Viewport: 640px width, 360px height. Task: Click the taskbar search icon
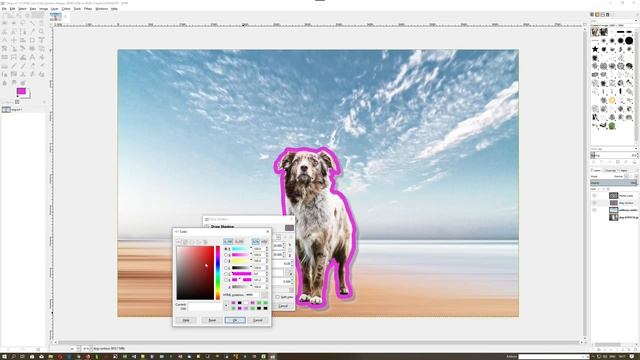tap(13, 357)
